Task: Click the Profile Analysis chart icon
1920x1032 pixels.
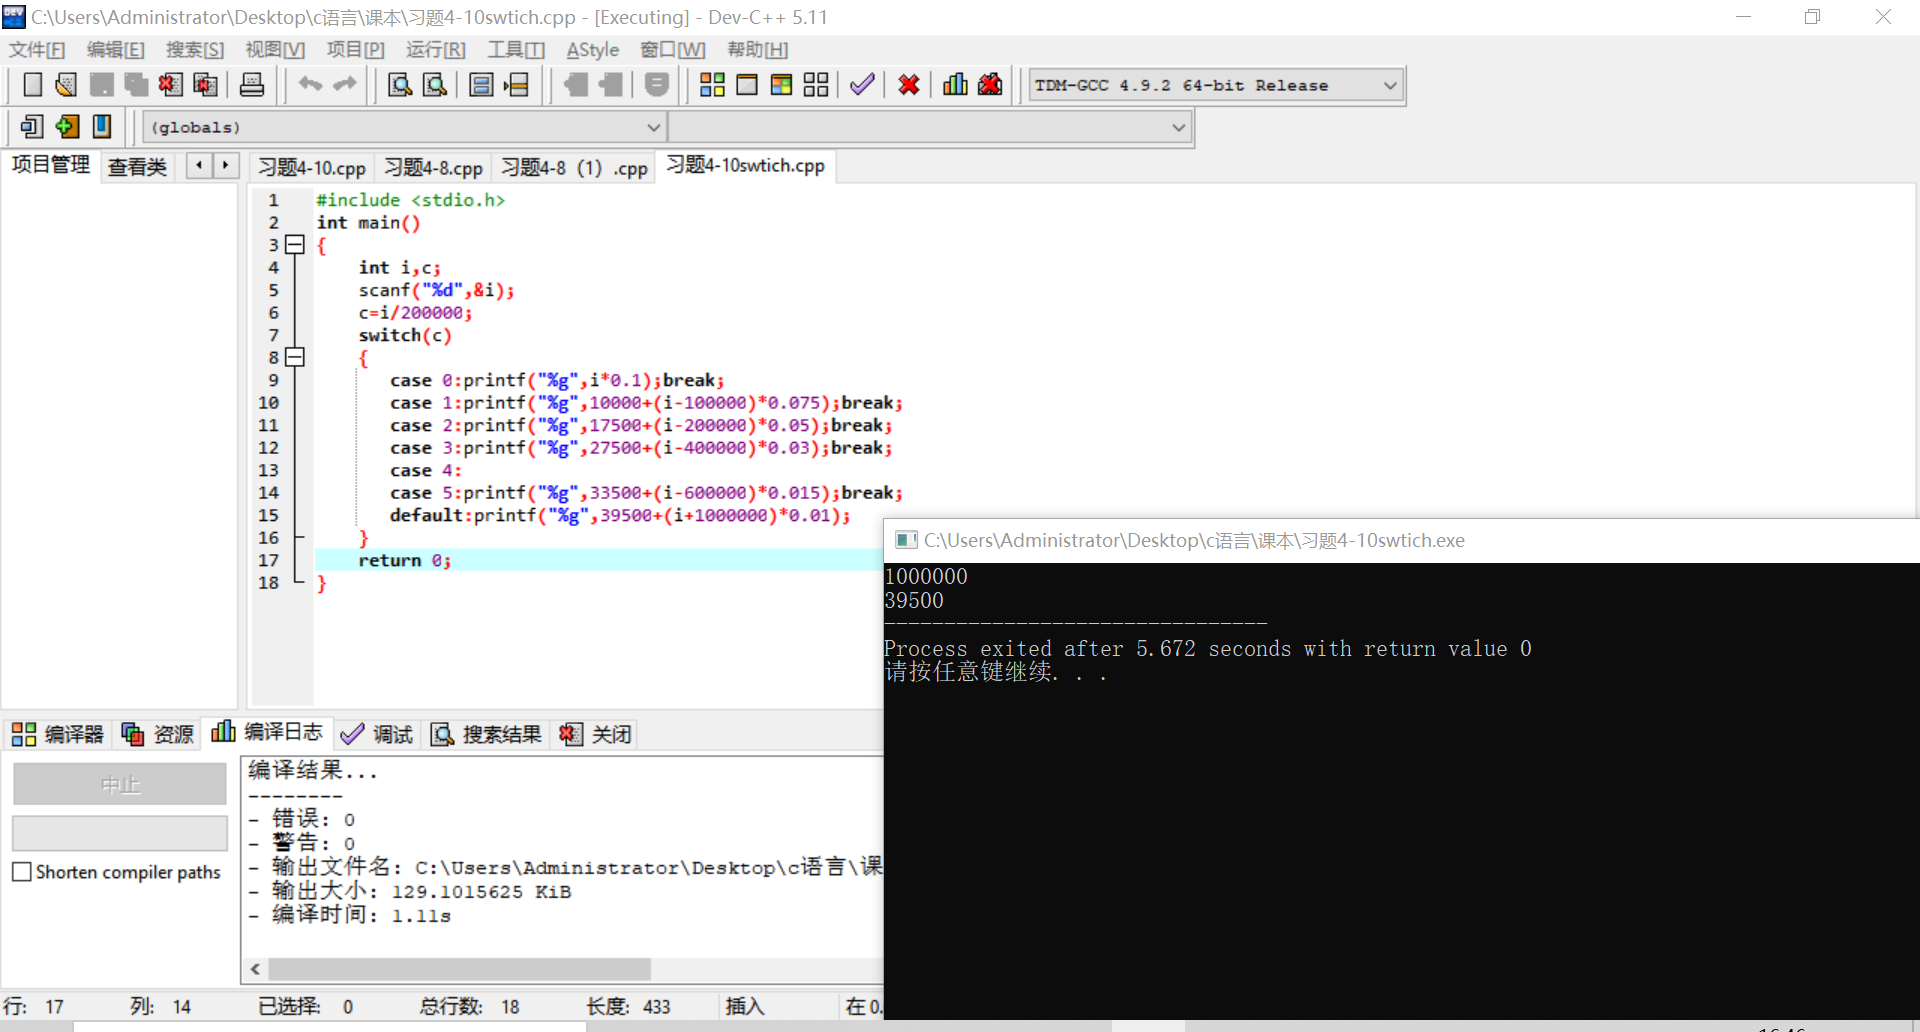Action: 955,85
